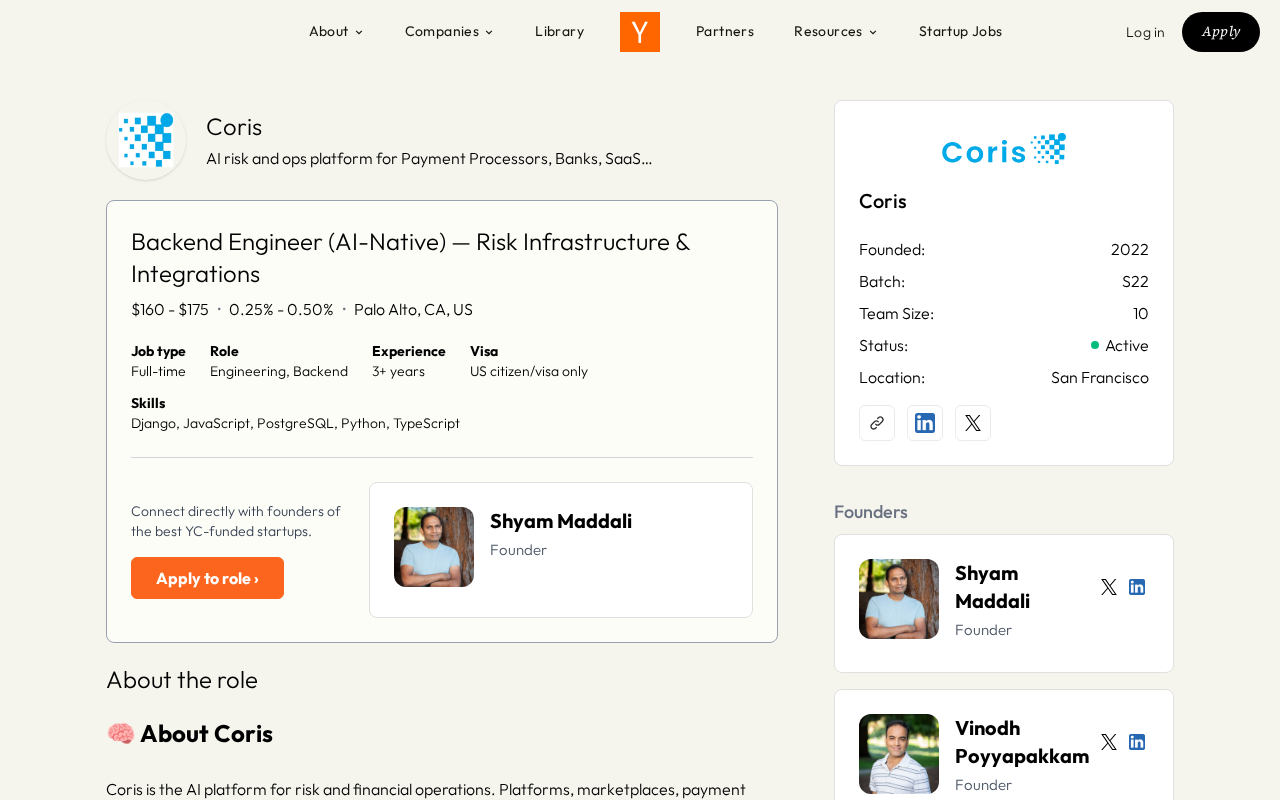Image resolution: width=1280 pixels, height=800 pixels.
Task: Click the "Founders" section heading
Action: click(x=871, y=512)
